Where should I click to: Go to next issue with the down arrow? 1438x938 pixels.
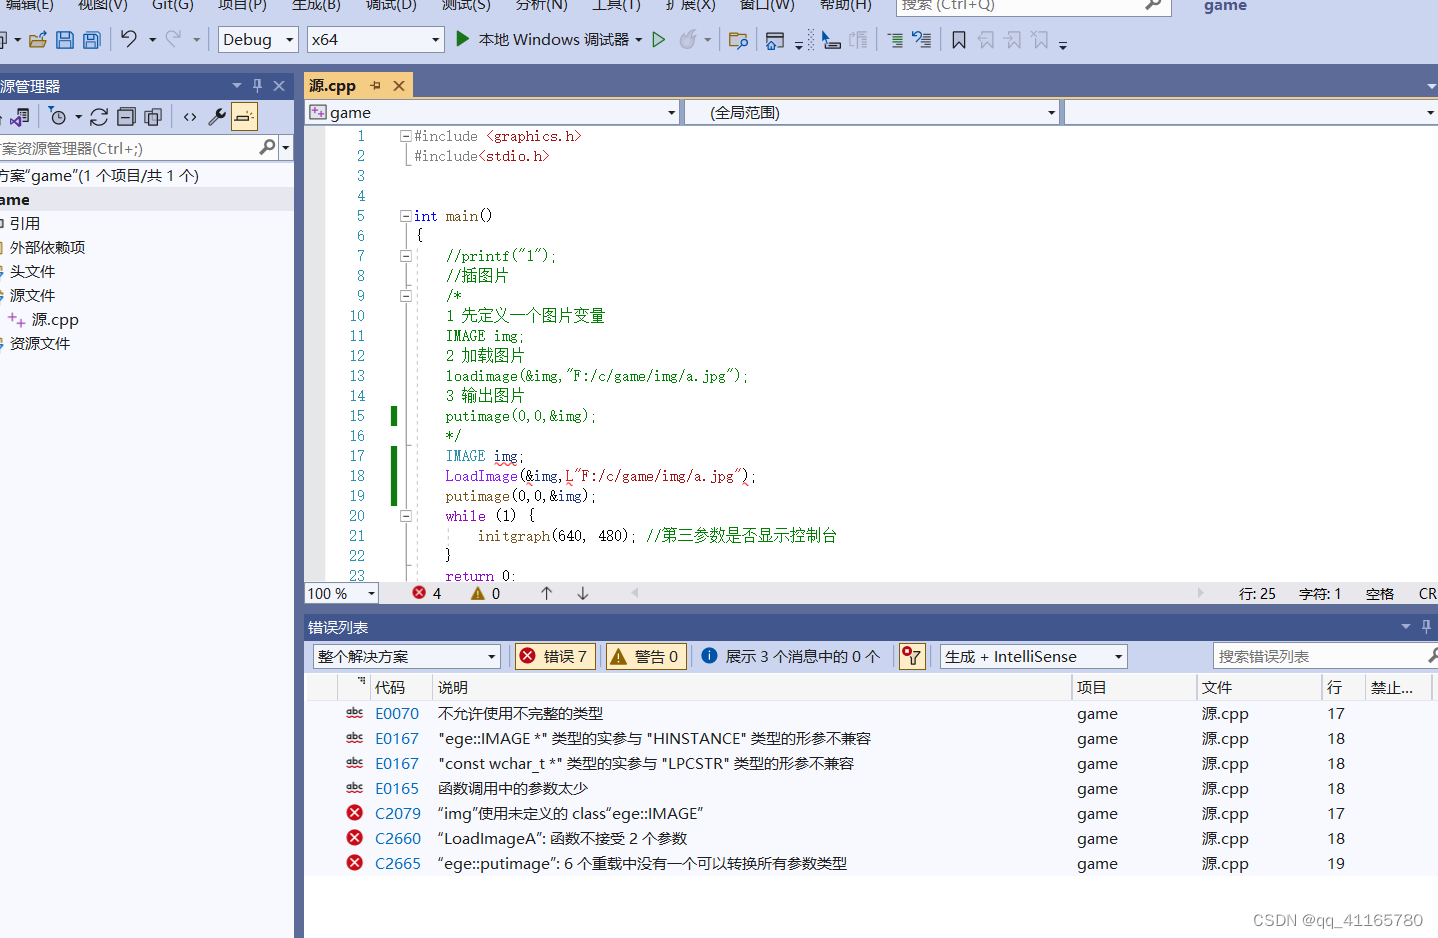pos(583,593)
